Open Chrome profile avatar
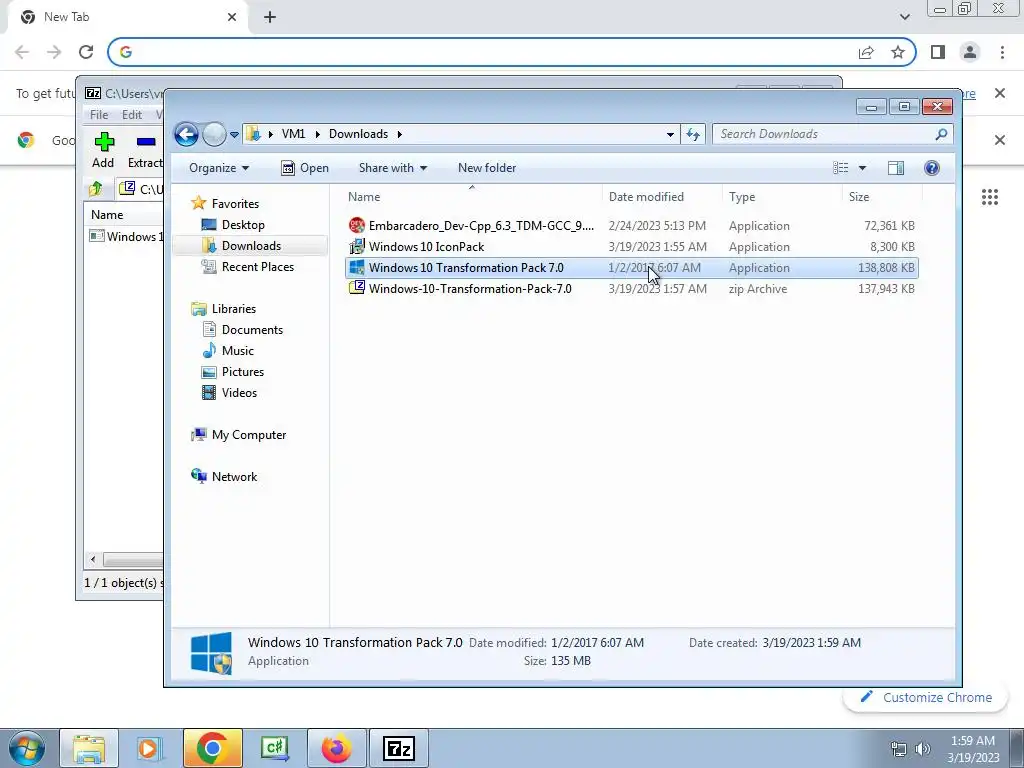The image size is (1024, 768). tap(970, 52)
